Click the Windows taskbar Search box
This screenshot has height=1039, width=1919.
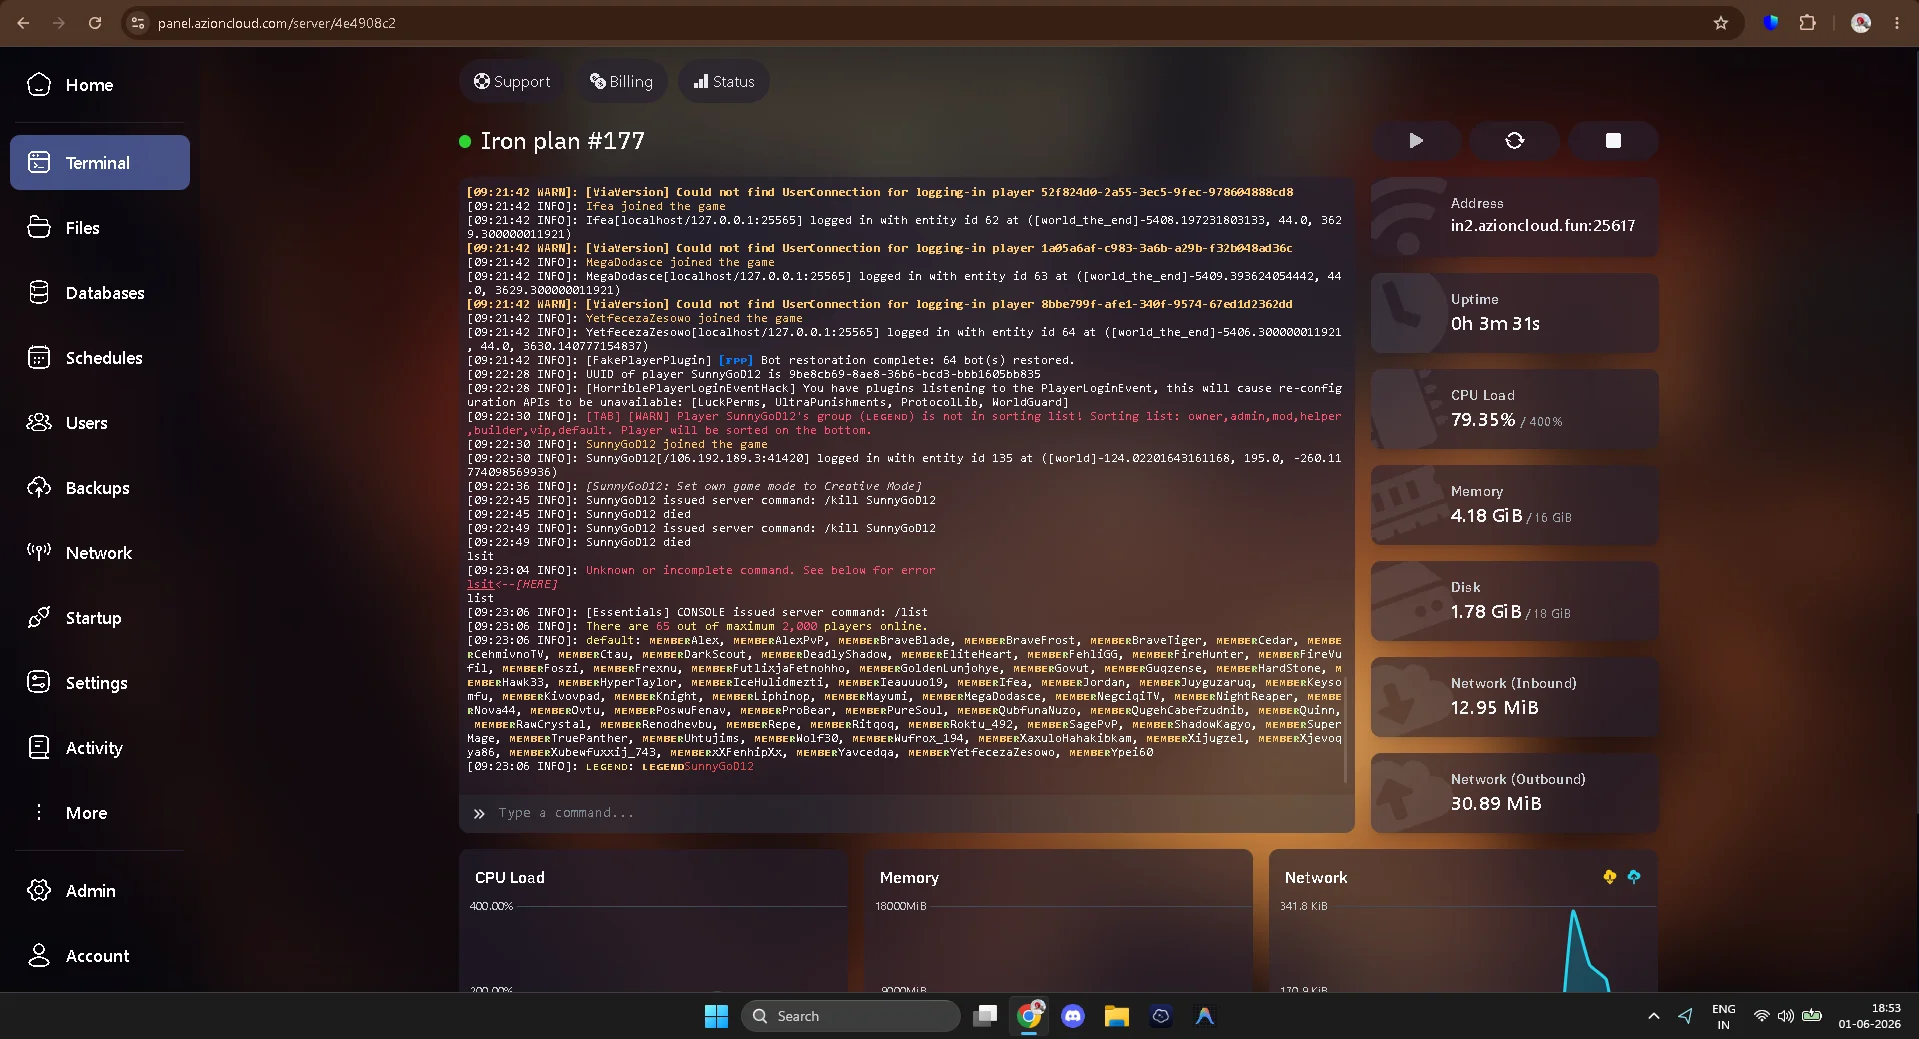coord(851,1016)
